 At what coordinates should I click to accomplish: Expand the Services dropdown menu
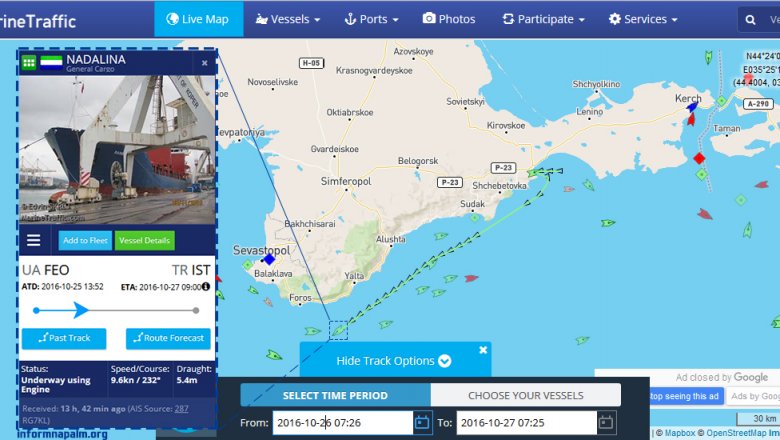[x=643, y=19]
